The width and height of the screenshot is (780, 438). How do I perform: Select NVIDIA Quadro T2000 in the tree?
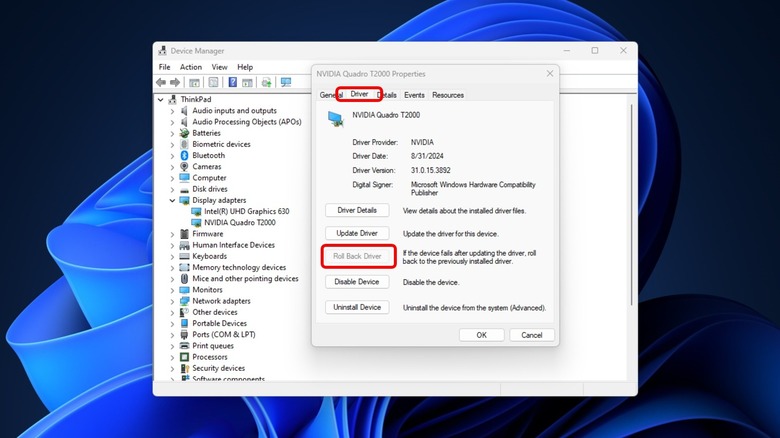[238, 223]
